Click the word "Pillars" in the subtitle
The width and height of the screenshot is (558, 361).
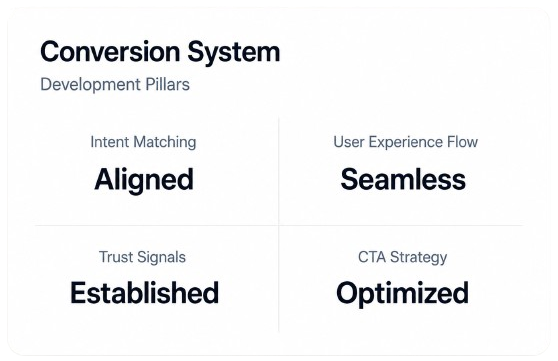167,84
